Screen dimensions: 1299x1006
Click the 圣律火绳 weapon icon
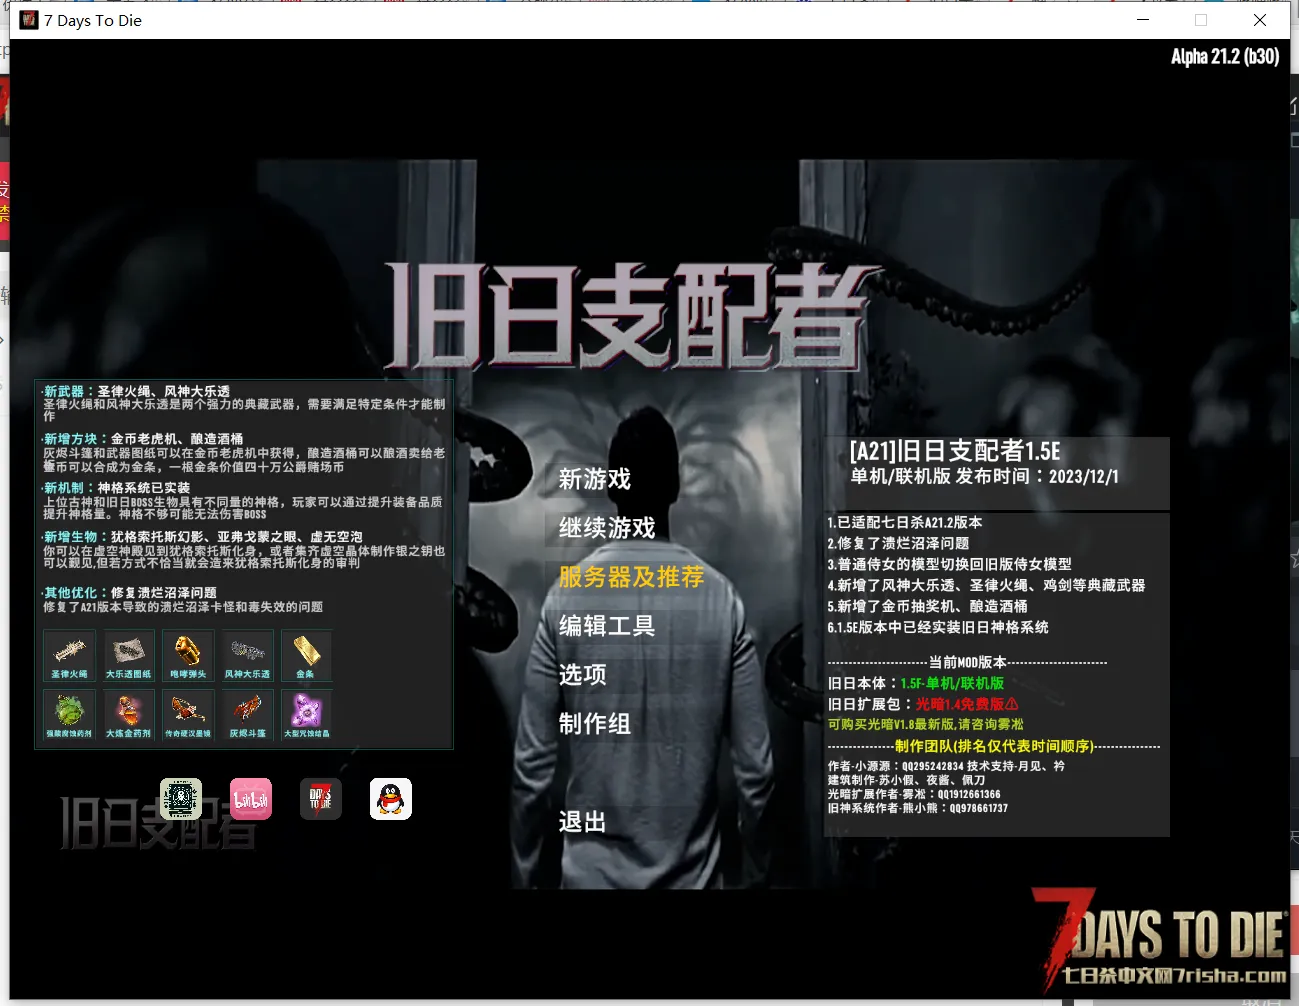pos(69,656)
